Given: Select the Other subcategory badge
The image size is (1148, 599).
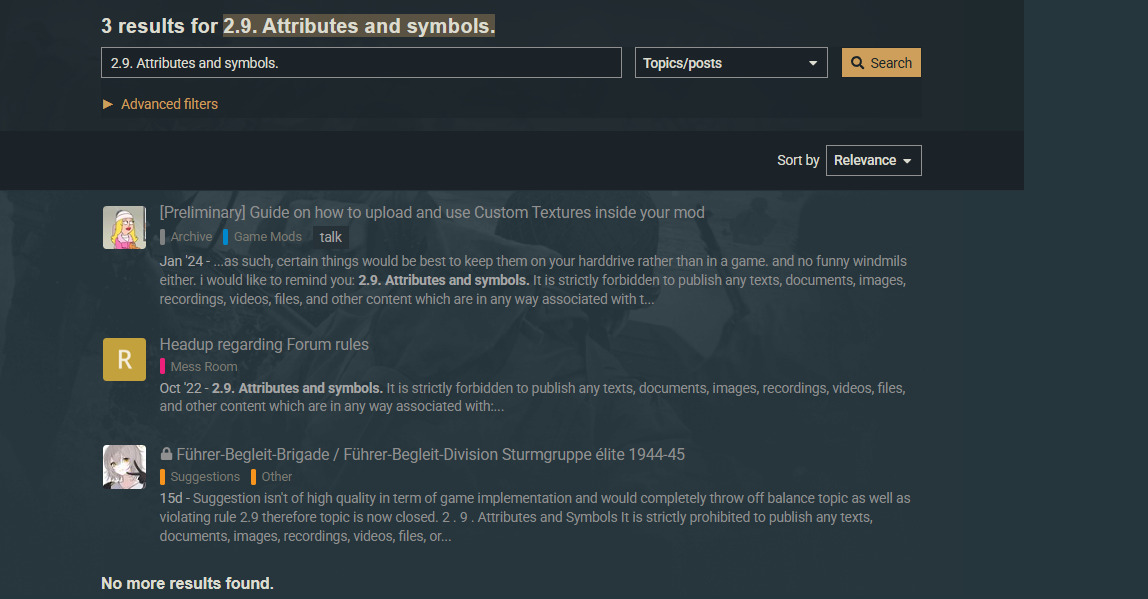Looking at the screenshot, I should tap(276, 477).
